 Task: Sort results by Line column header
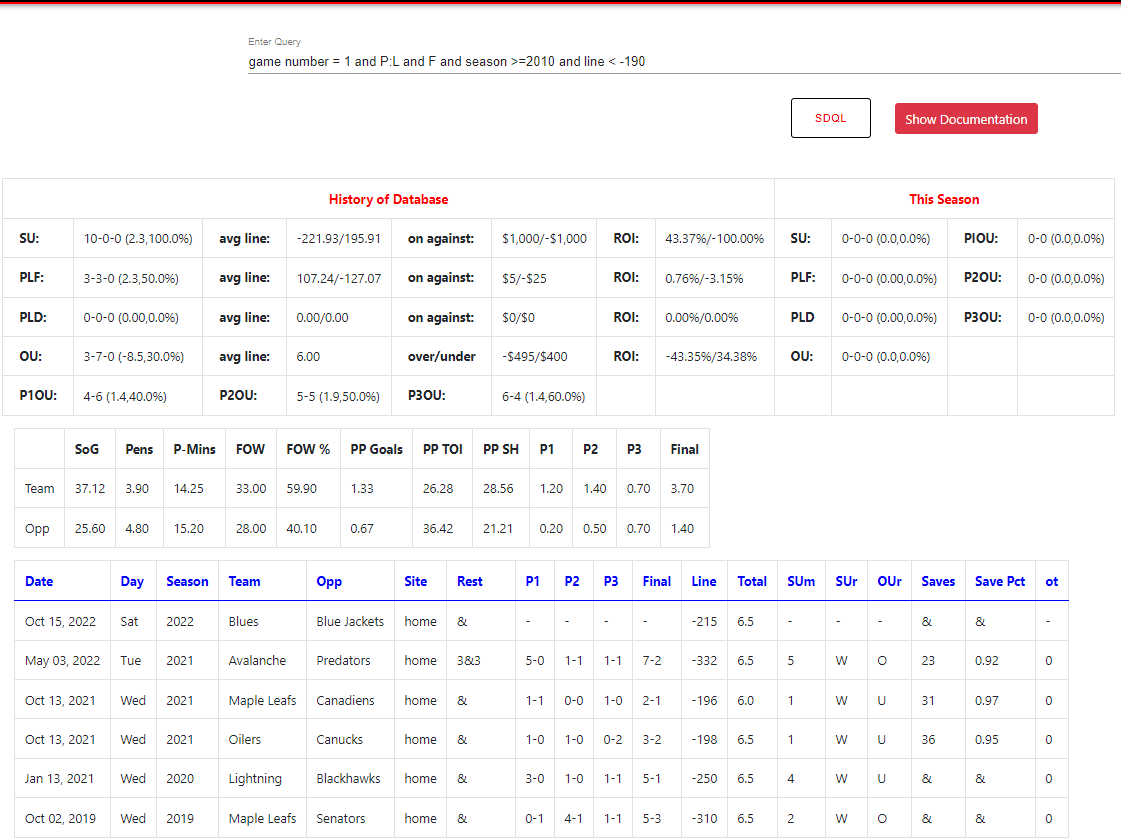(703, 581)
